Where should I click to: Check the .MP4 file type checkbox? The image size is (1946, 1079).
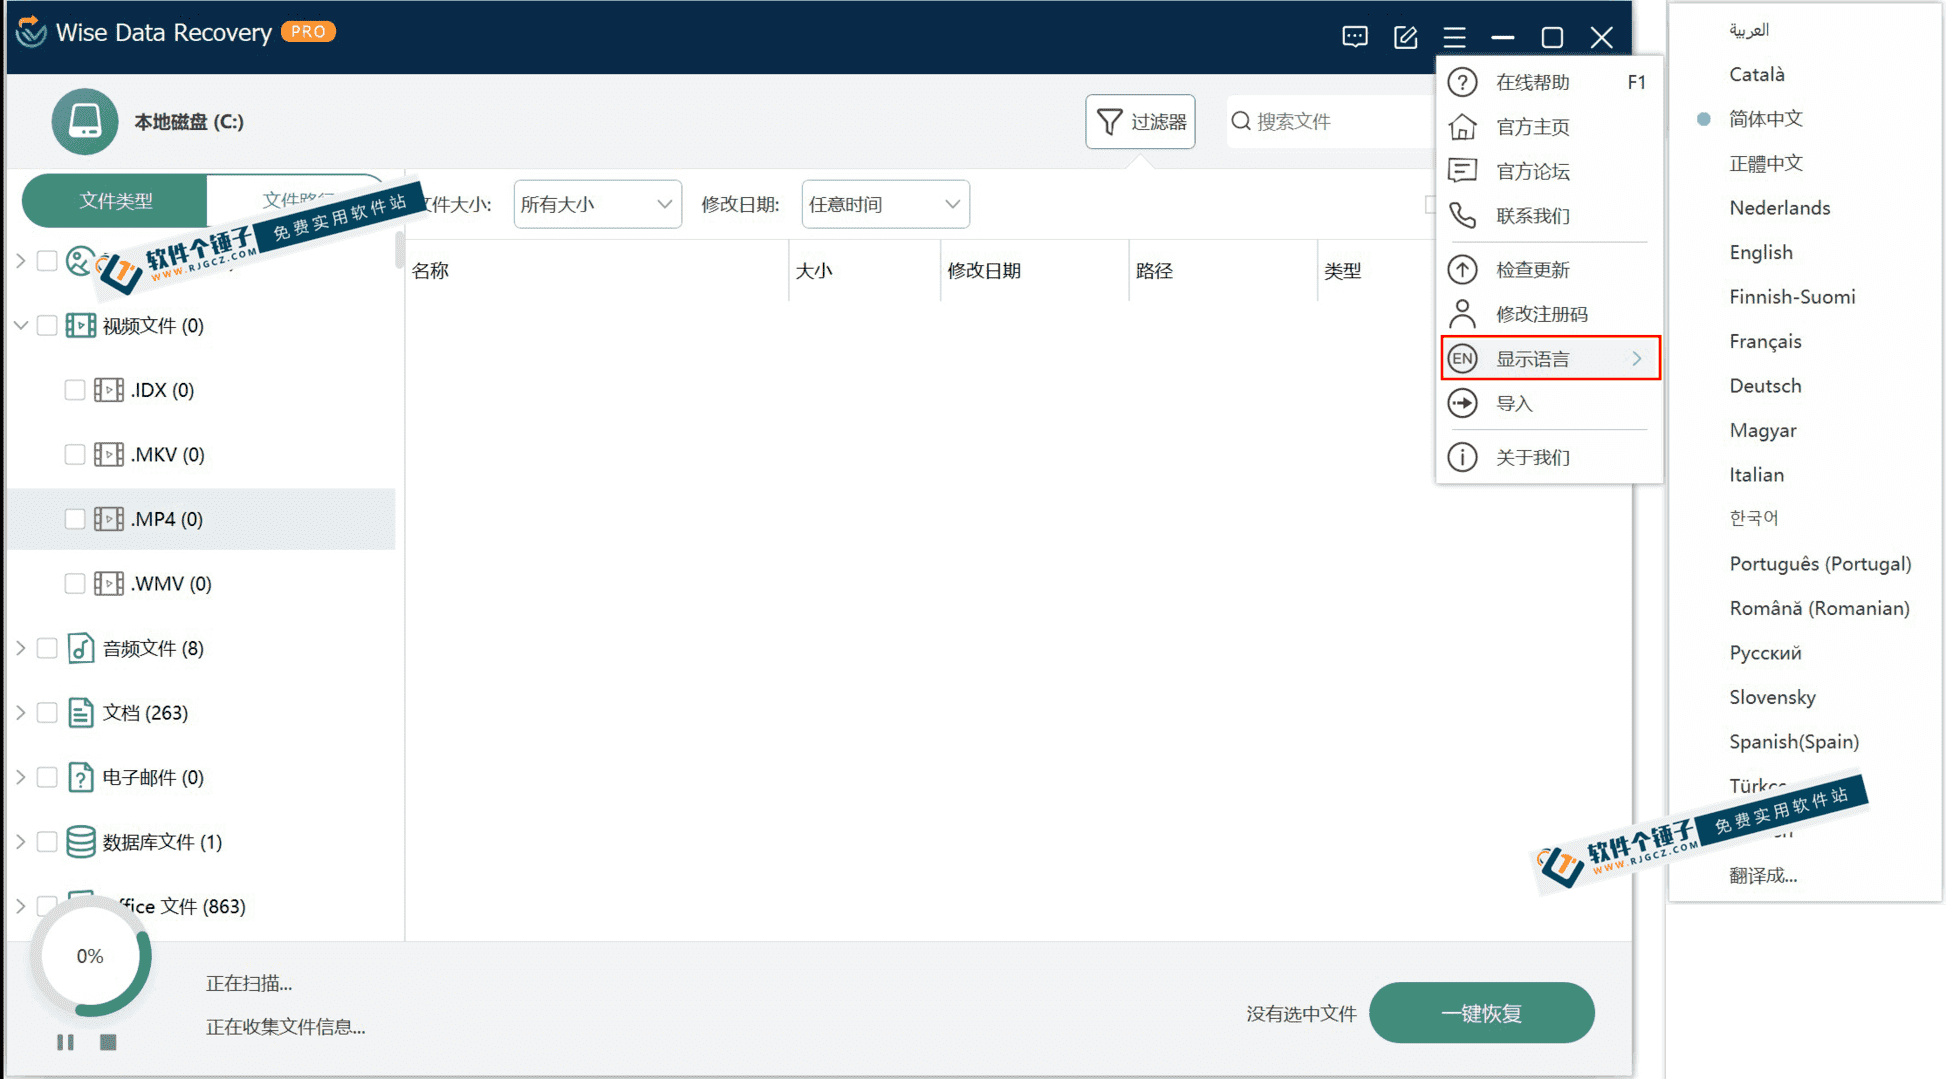75,518
